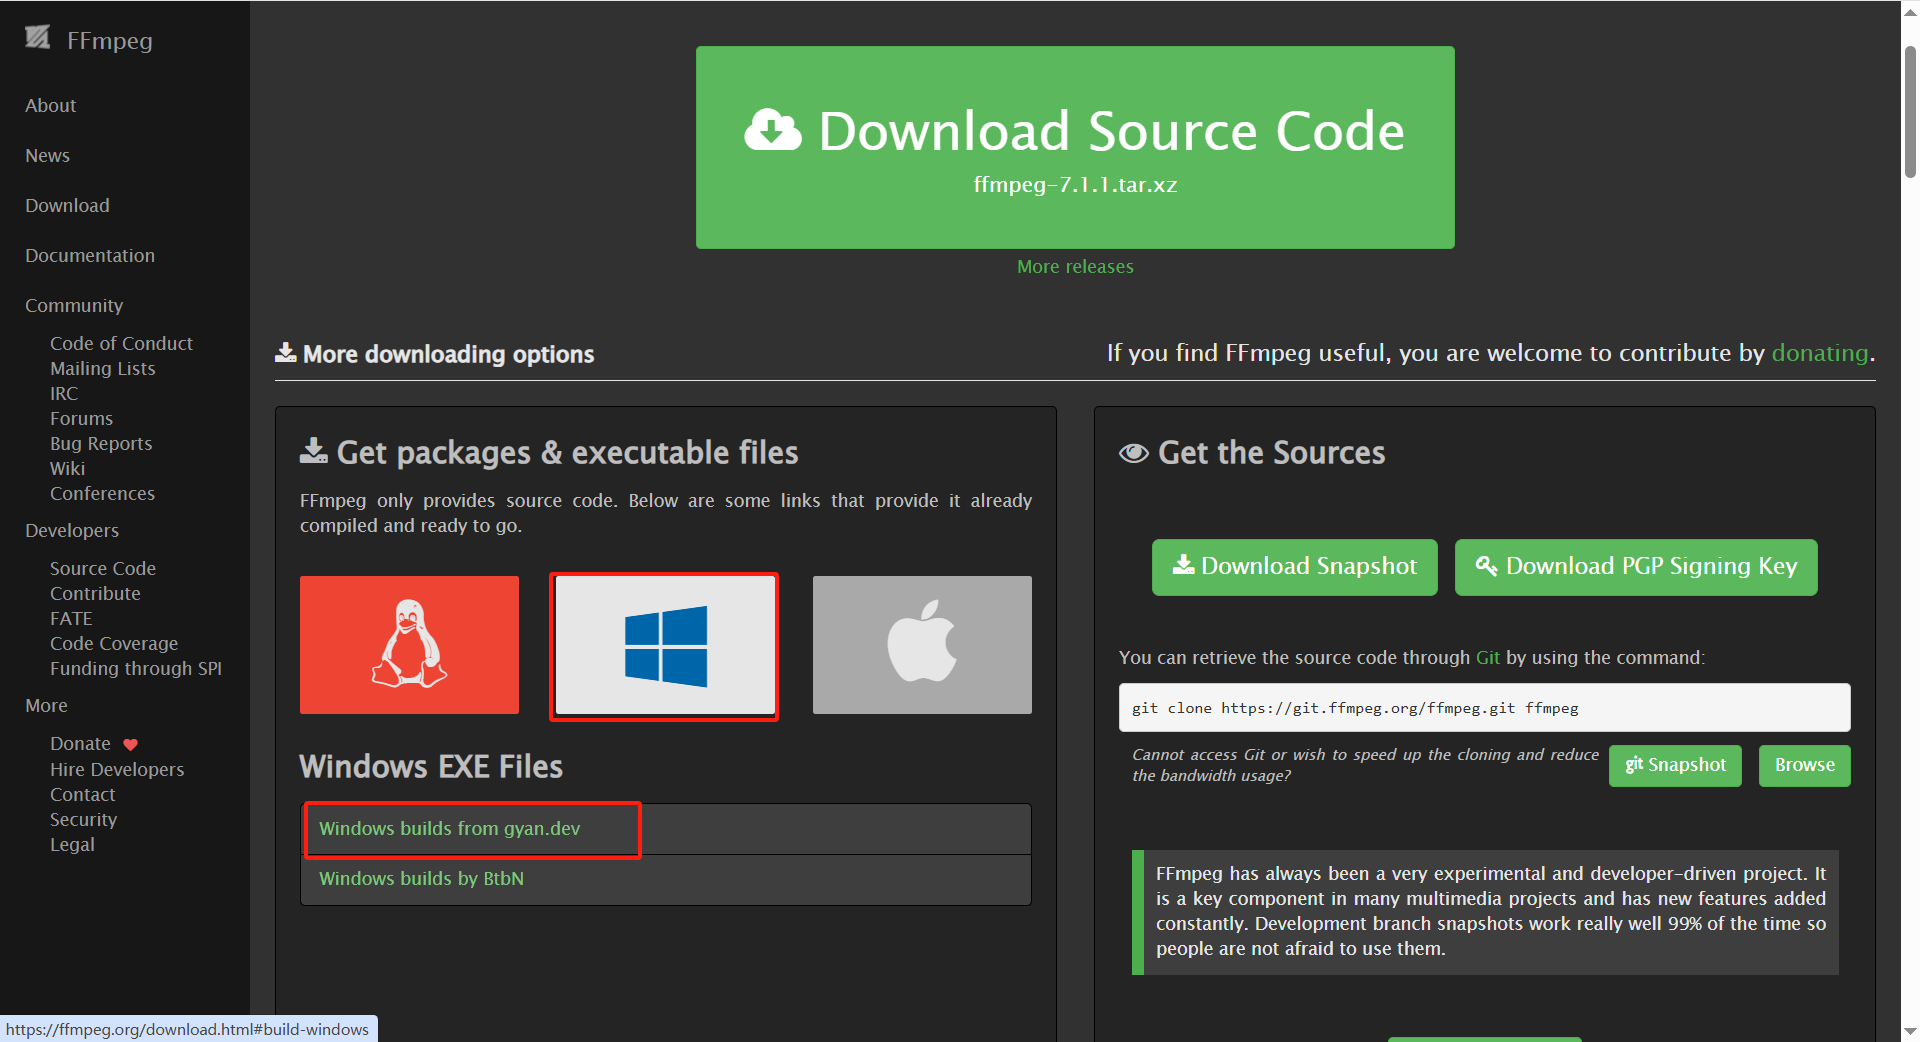Open the Forums sidebar link
This screenshot has width=1920, height=1042.
pos(81,419)
